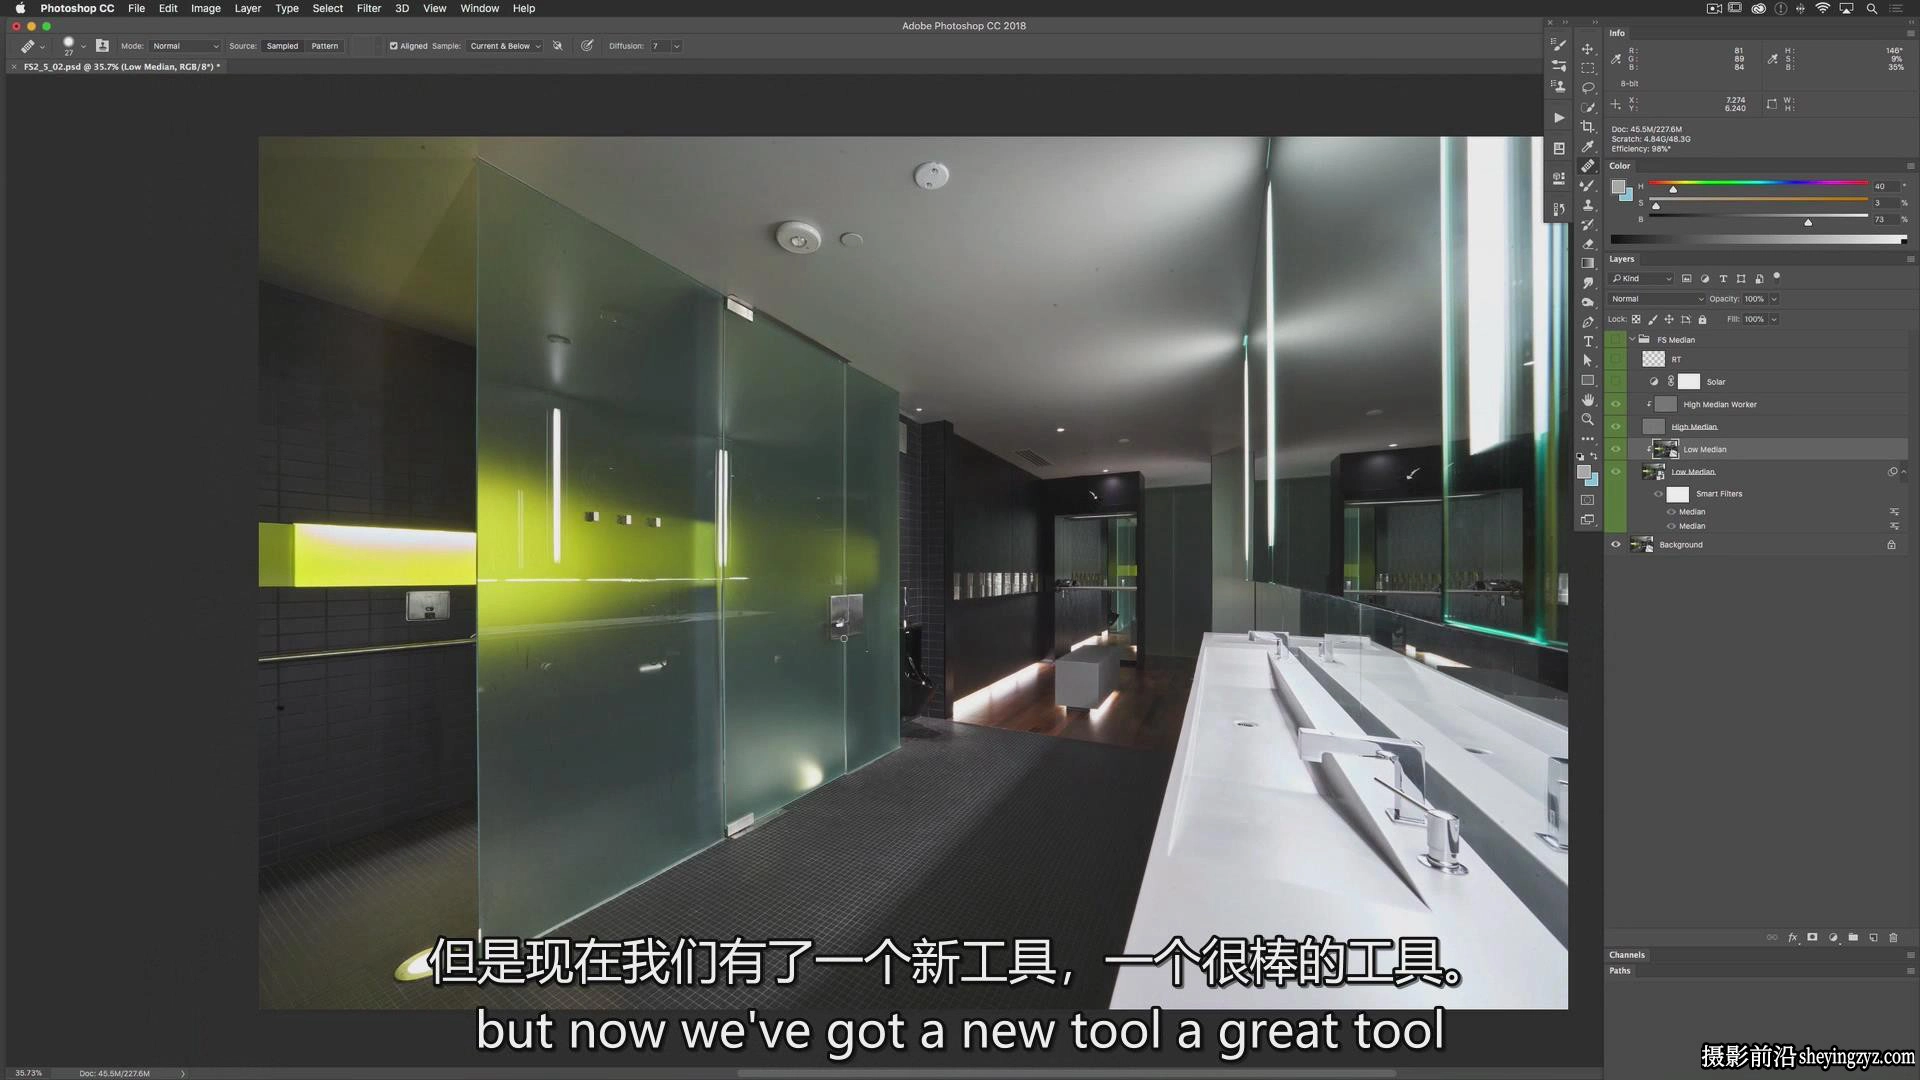The image size is (1920, 1080).
Task: Open the Apple menu
Action: 19,8
